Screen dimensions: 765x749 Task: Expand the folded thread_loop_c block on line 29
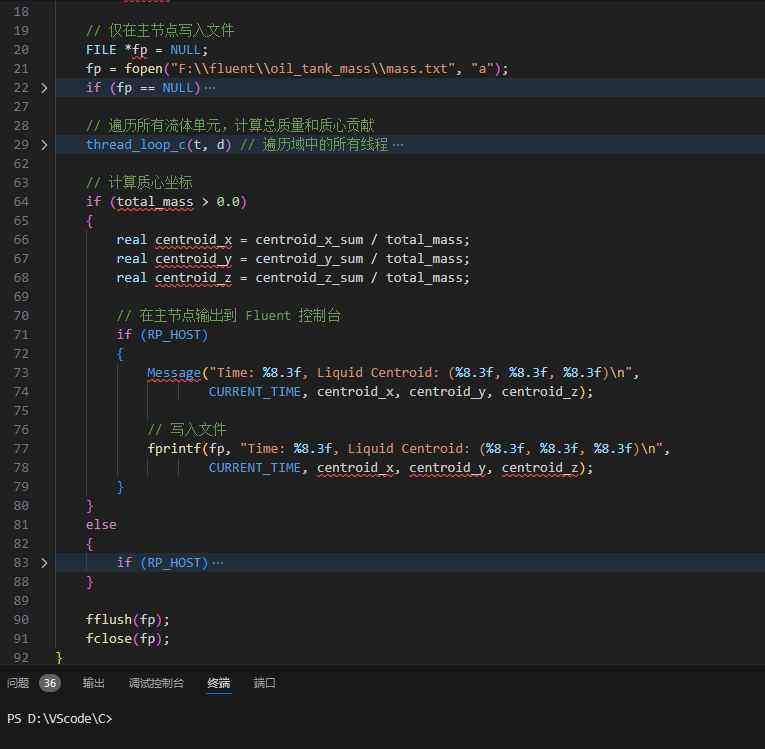(x=43, y=145)
